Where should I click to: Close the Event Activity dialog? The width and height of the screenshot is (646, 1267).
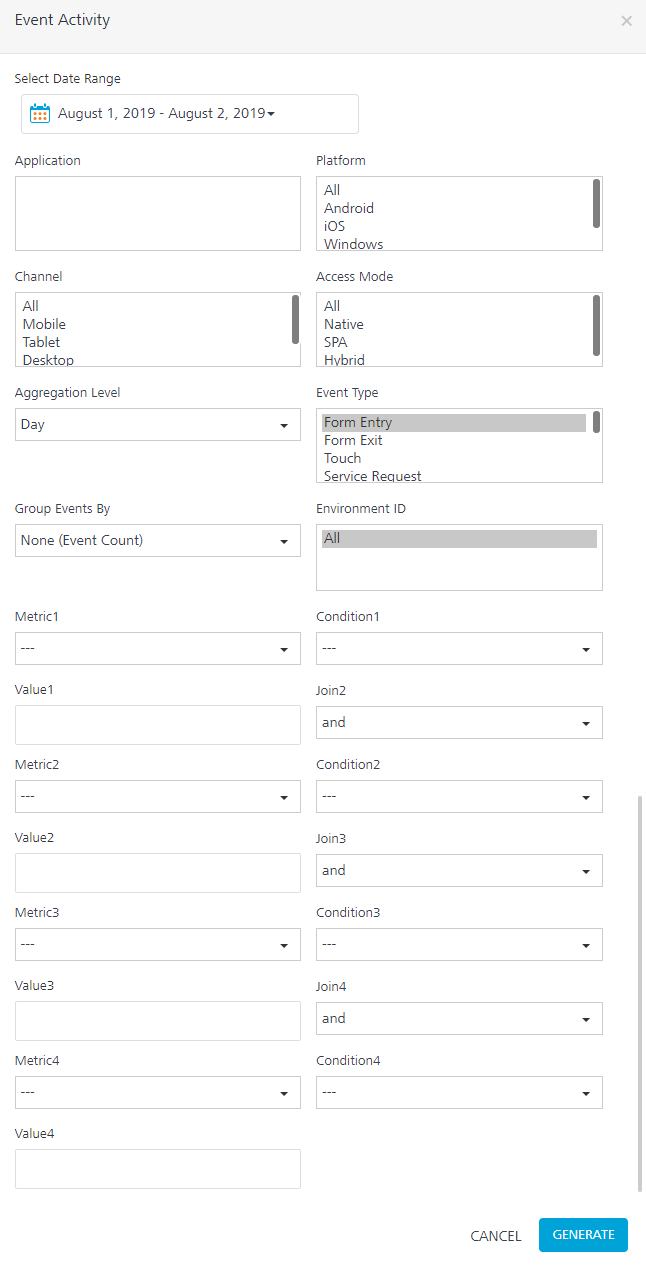tap(626, 20)
